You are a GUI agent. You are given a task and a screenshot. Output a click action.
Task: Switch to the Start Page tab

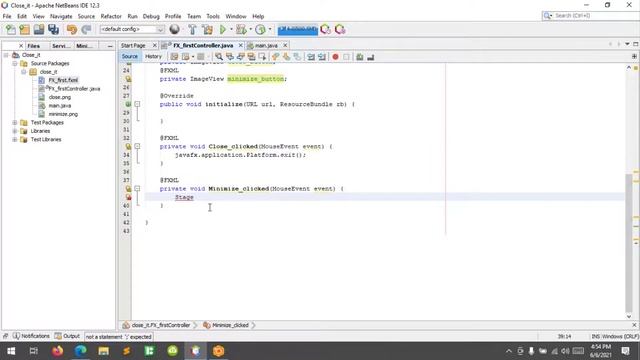click(133, 45)
